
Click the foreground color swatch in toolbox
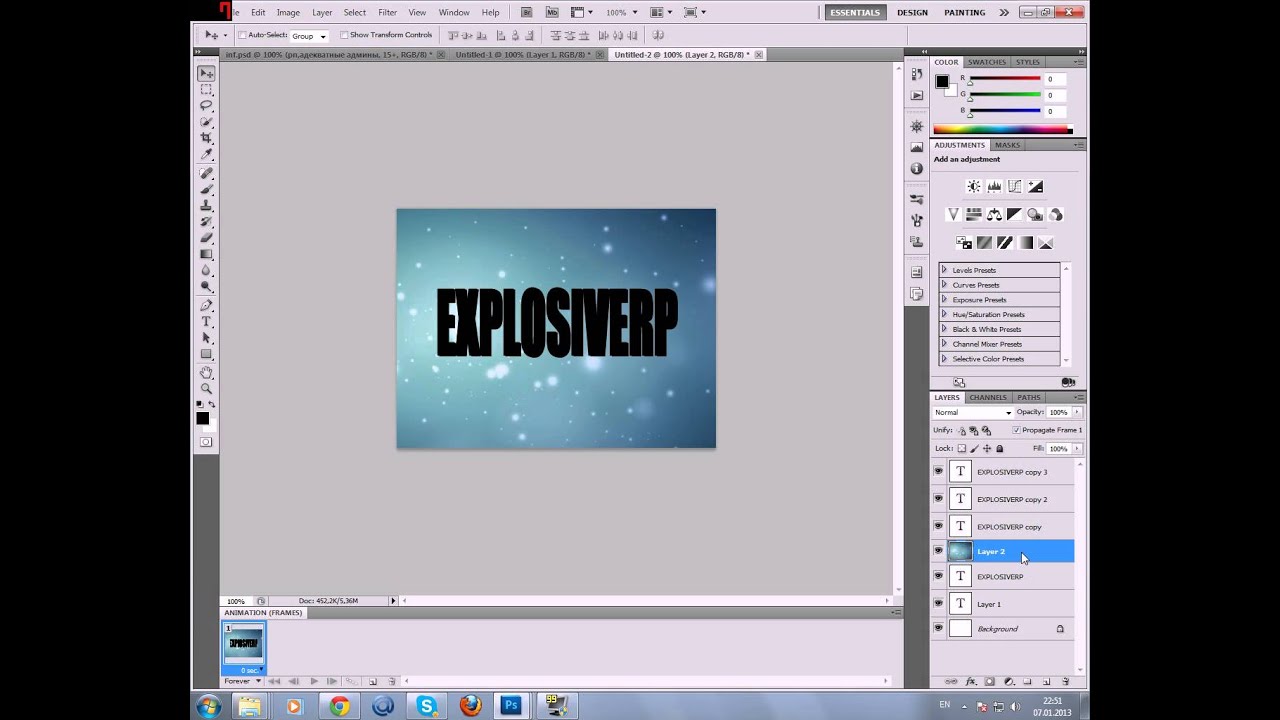(203, 418)
